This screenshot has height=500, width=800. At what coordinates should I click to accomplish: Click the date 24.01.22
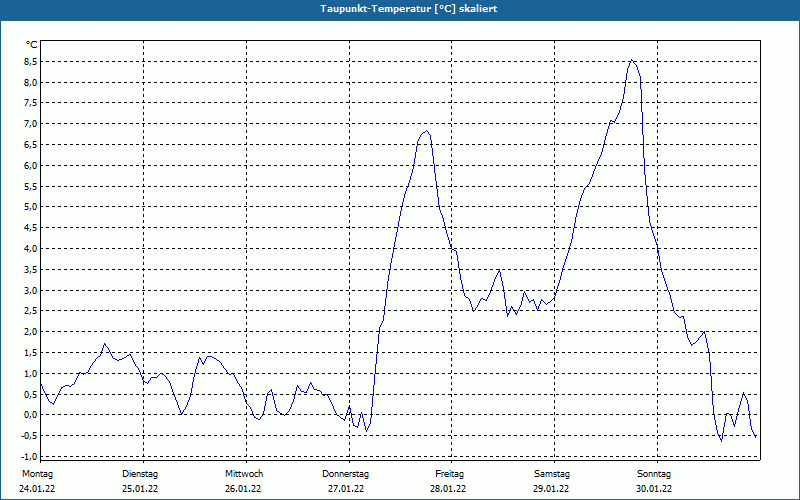37,489
